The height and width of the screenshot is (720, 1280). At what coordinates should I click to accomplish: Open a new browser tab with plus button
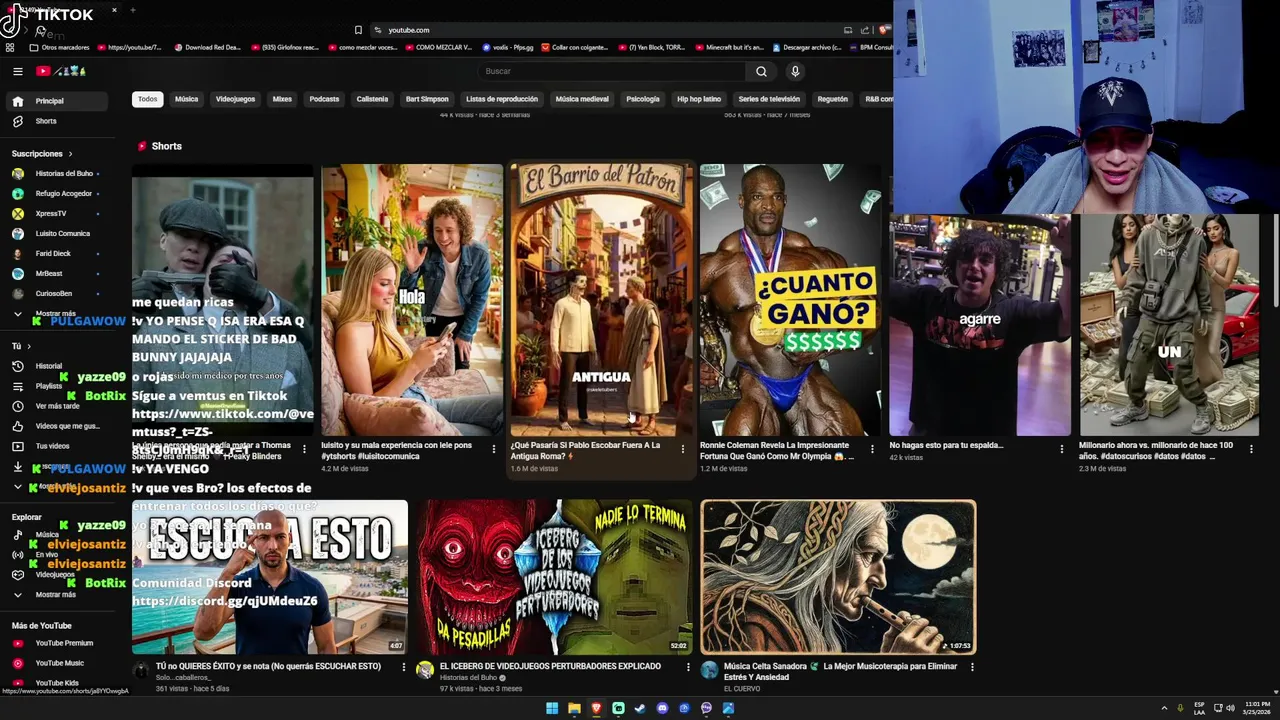click(x=132, y=10)
